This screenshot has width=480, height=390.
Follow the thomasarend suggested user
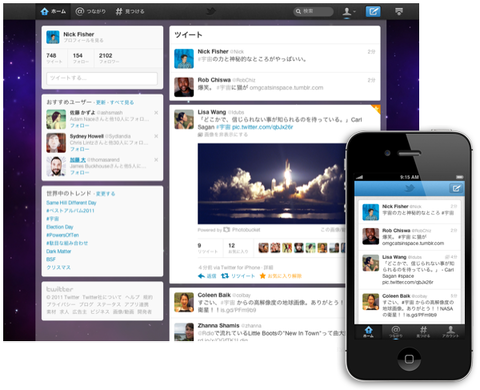click(79, 172)
